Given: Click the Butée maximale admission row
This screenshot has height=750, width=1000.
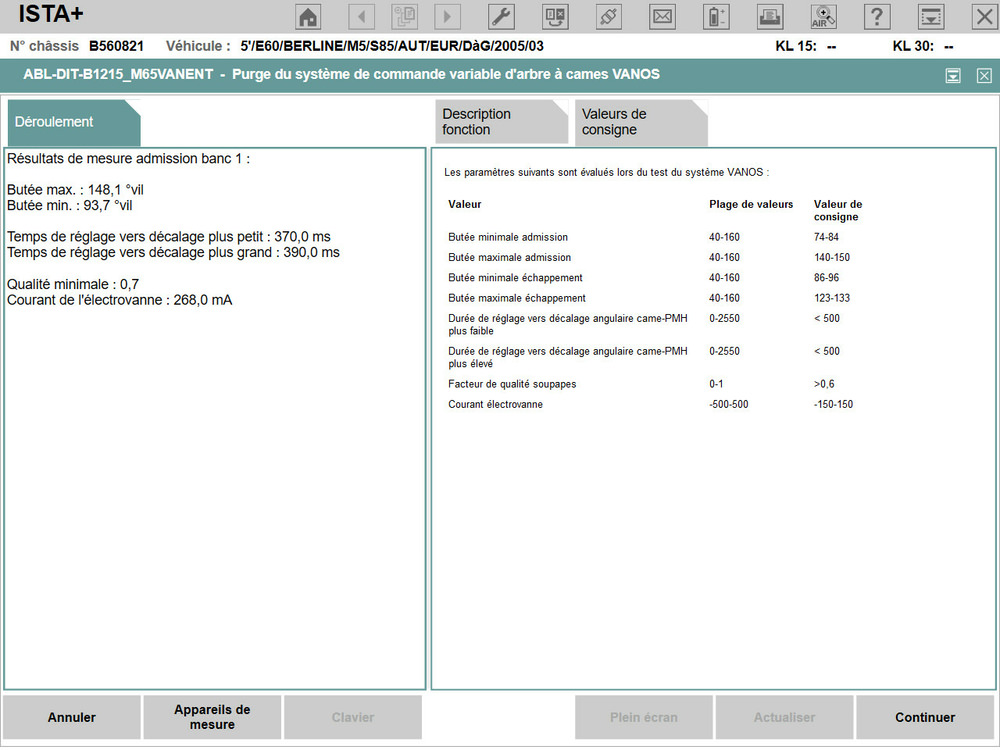Looking at the screenshot, I should point(651,258).
